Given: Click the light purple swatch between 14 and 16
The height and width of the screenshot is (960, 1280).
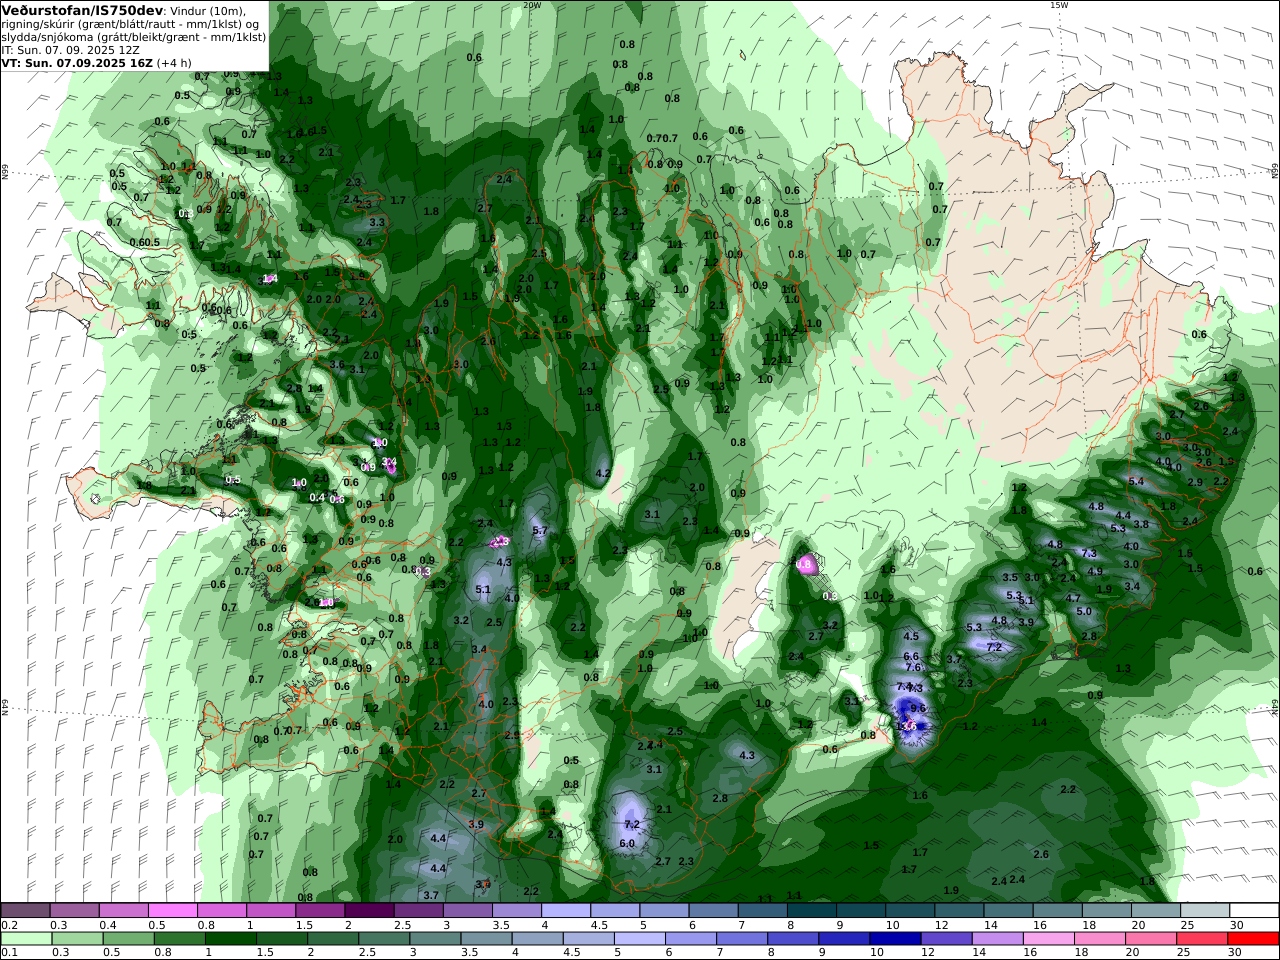Looking at the screenshot, I should click(x=997, y=938).
